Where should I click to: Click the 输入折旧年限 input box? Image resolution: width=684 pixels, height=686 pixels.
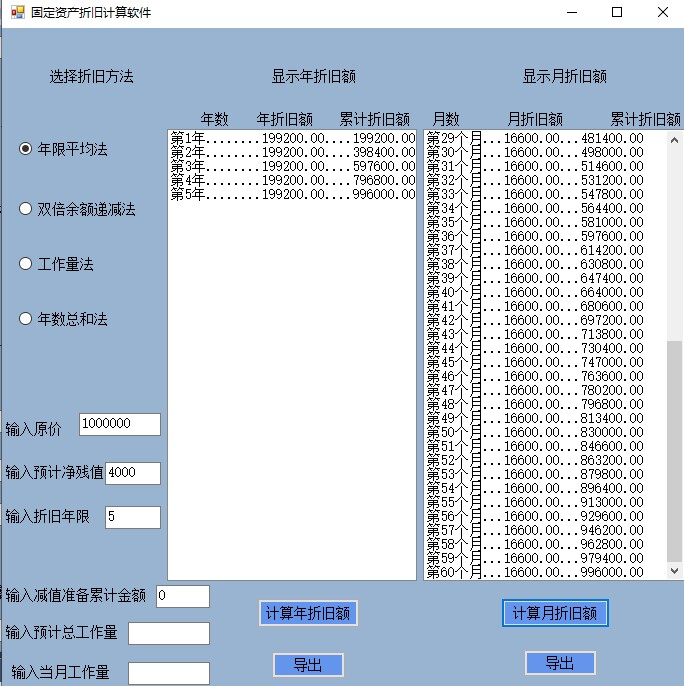point(133,517)
